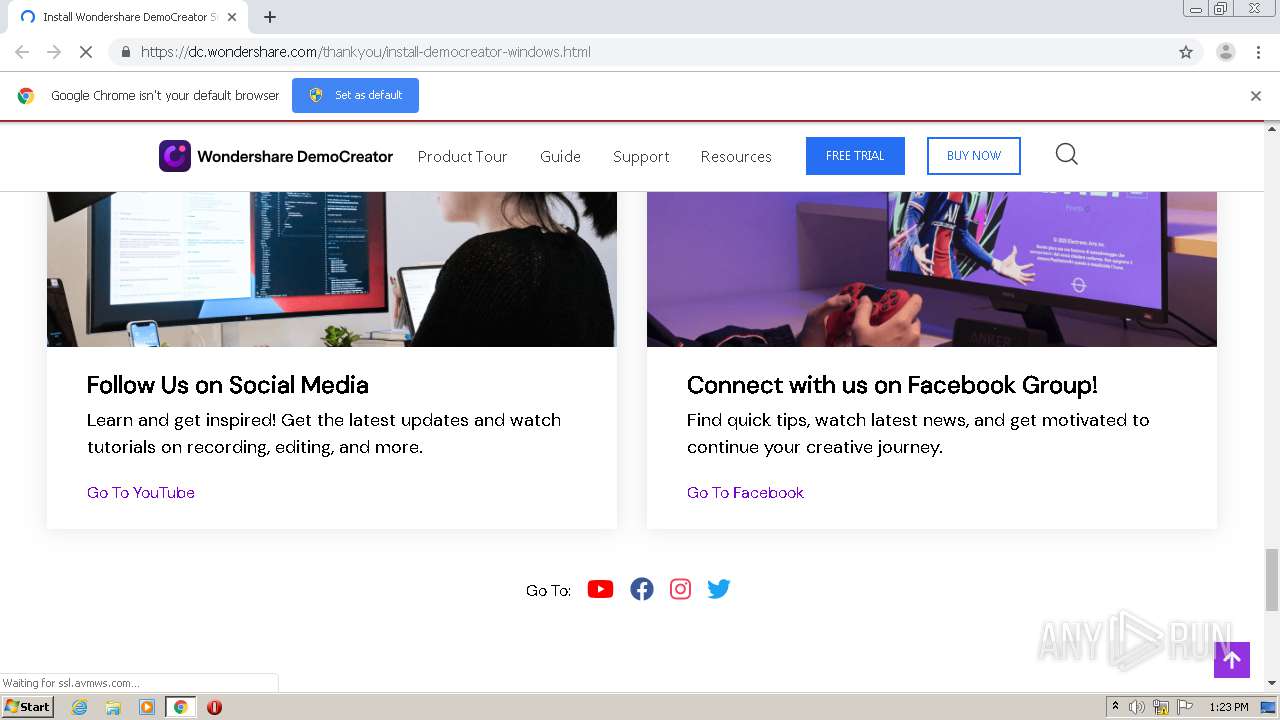Viewport: 1280px width, 720px height.
Task: Open the Guide menu item
Action: (x=560, y=156)
